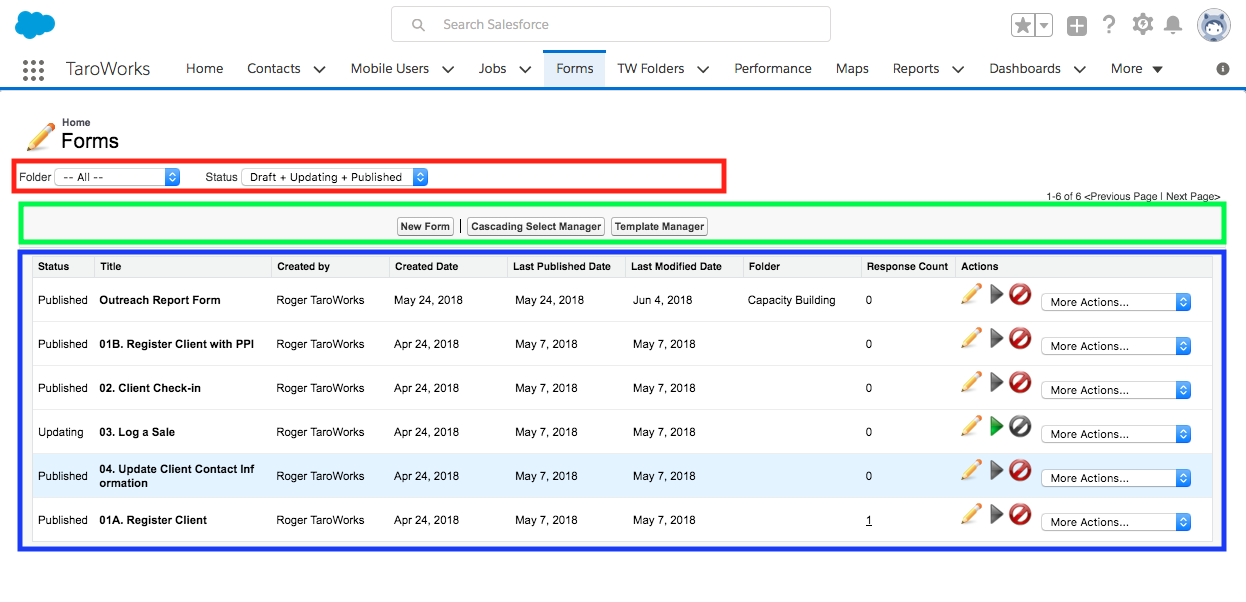The width and height of the screenshot is (1246, 602).
Task: Expand the Contacts tab chevron menu
Action: point(319,69)
